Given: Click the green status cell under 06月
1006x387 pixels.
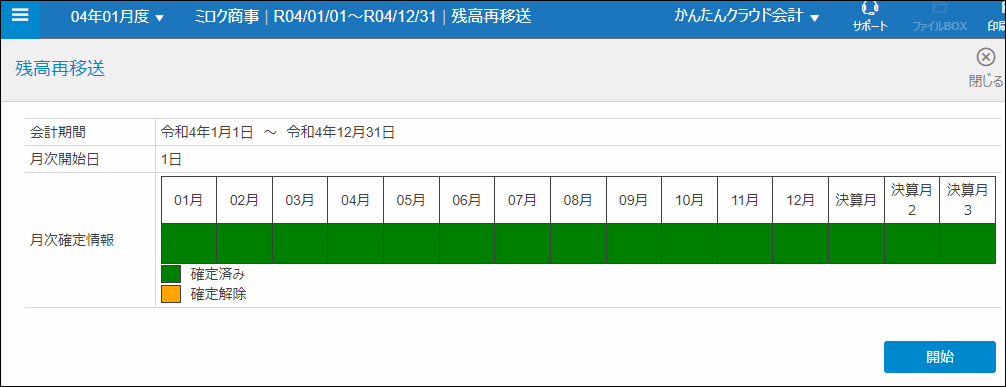Looking at the screenshot, I should point(466,243).
